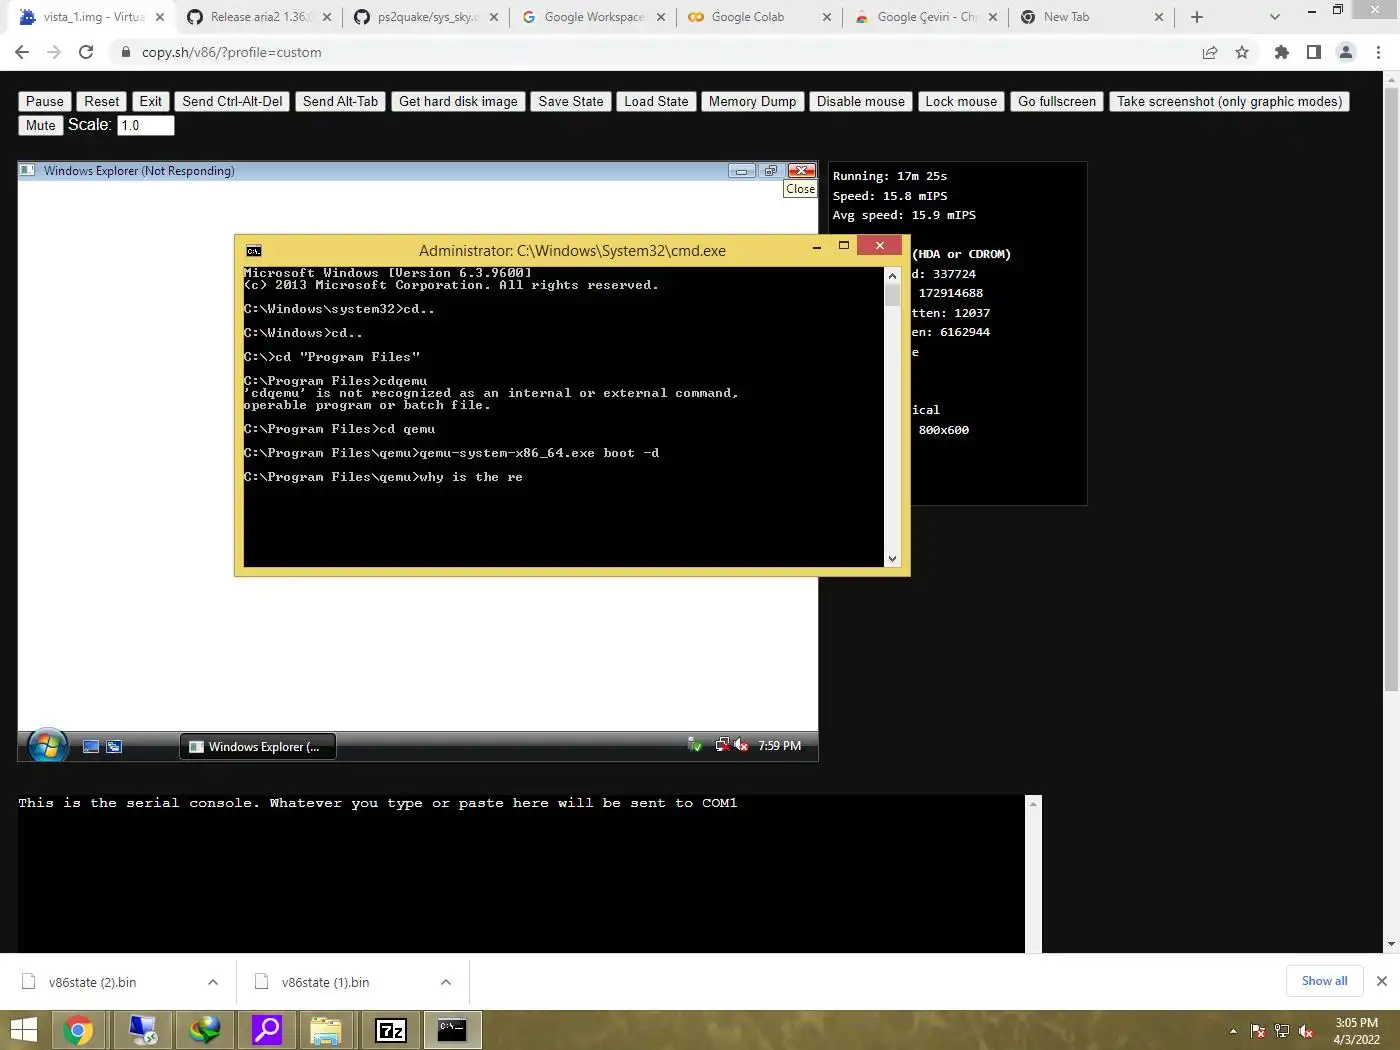Open Internet Download Manager in host taskbar
This screenshot has width=1400, height=1050.
tap(204, 1030)
